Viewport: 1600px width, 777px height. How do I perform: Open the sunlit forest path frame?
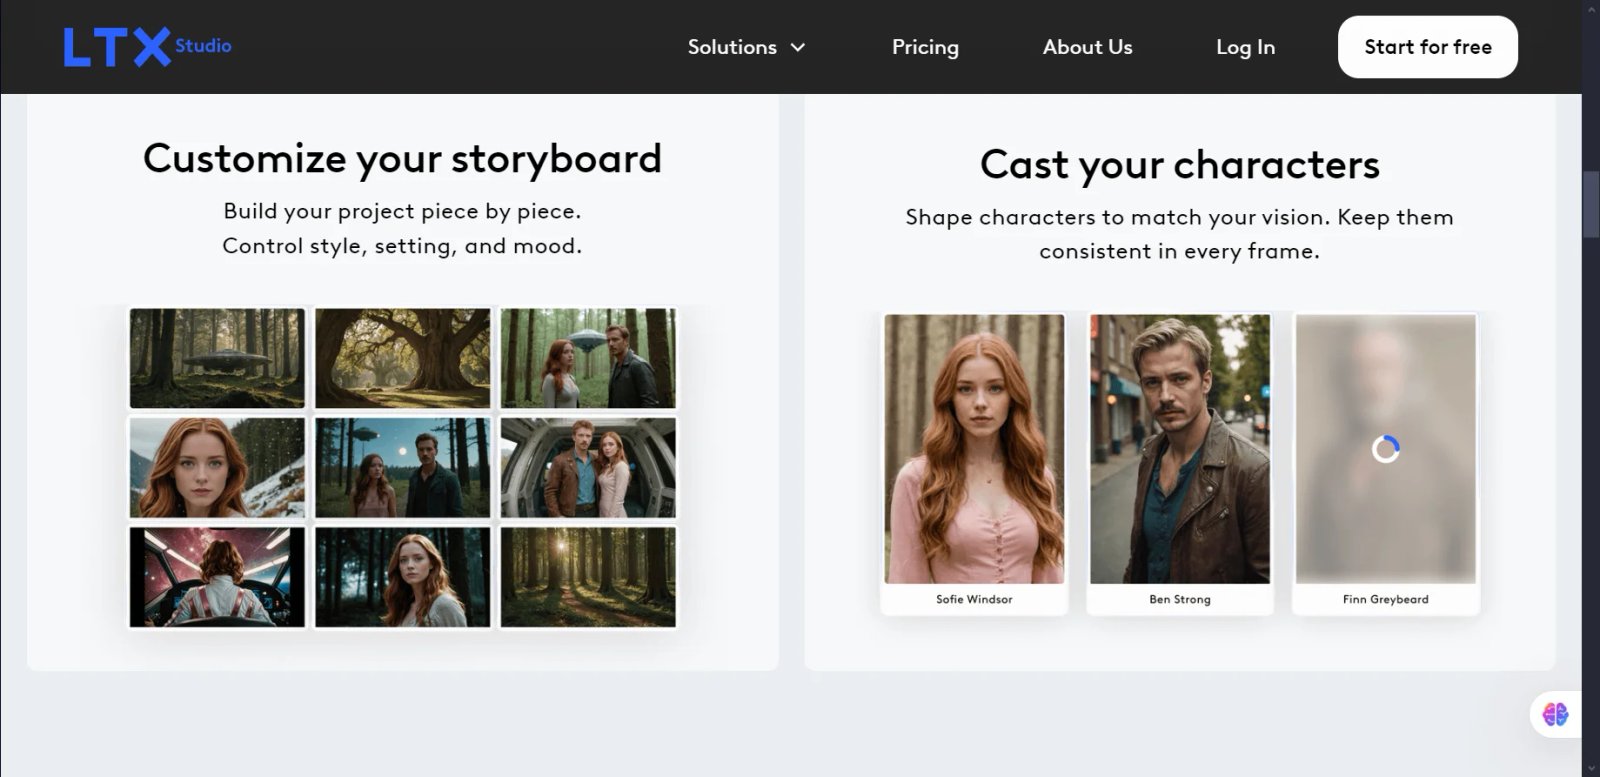pos(588,577)
